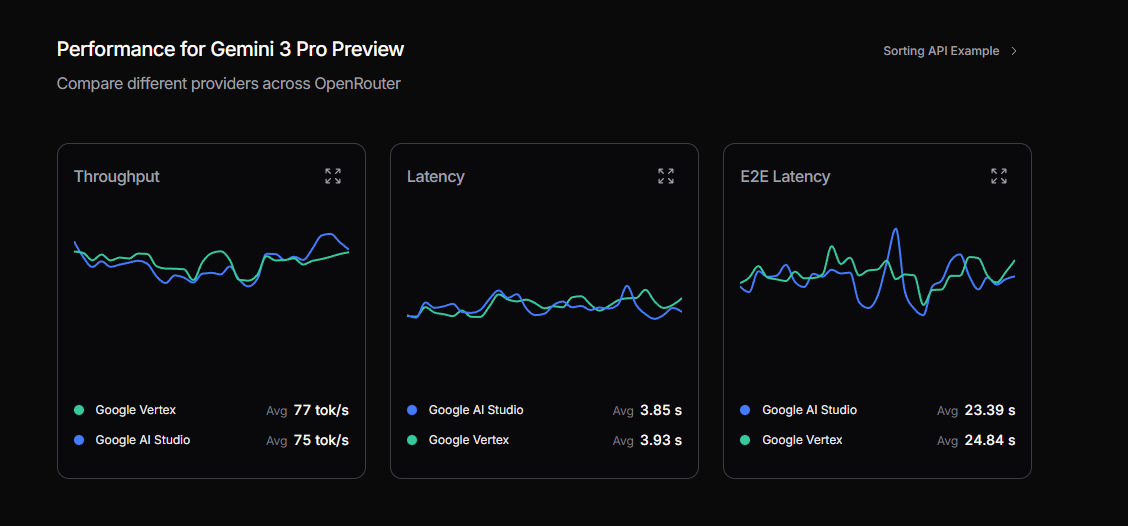Click Google Vertex label in Latency card
Screen dimensions: 1128x526
[468, 440]
